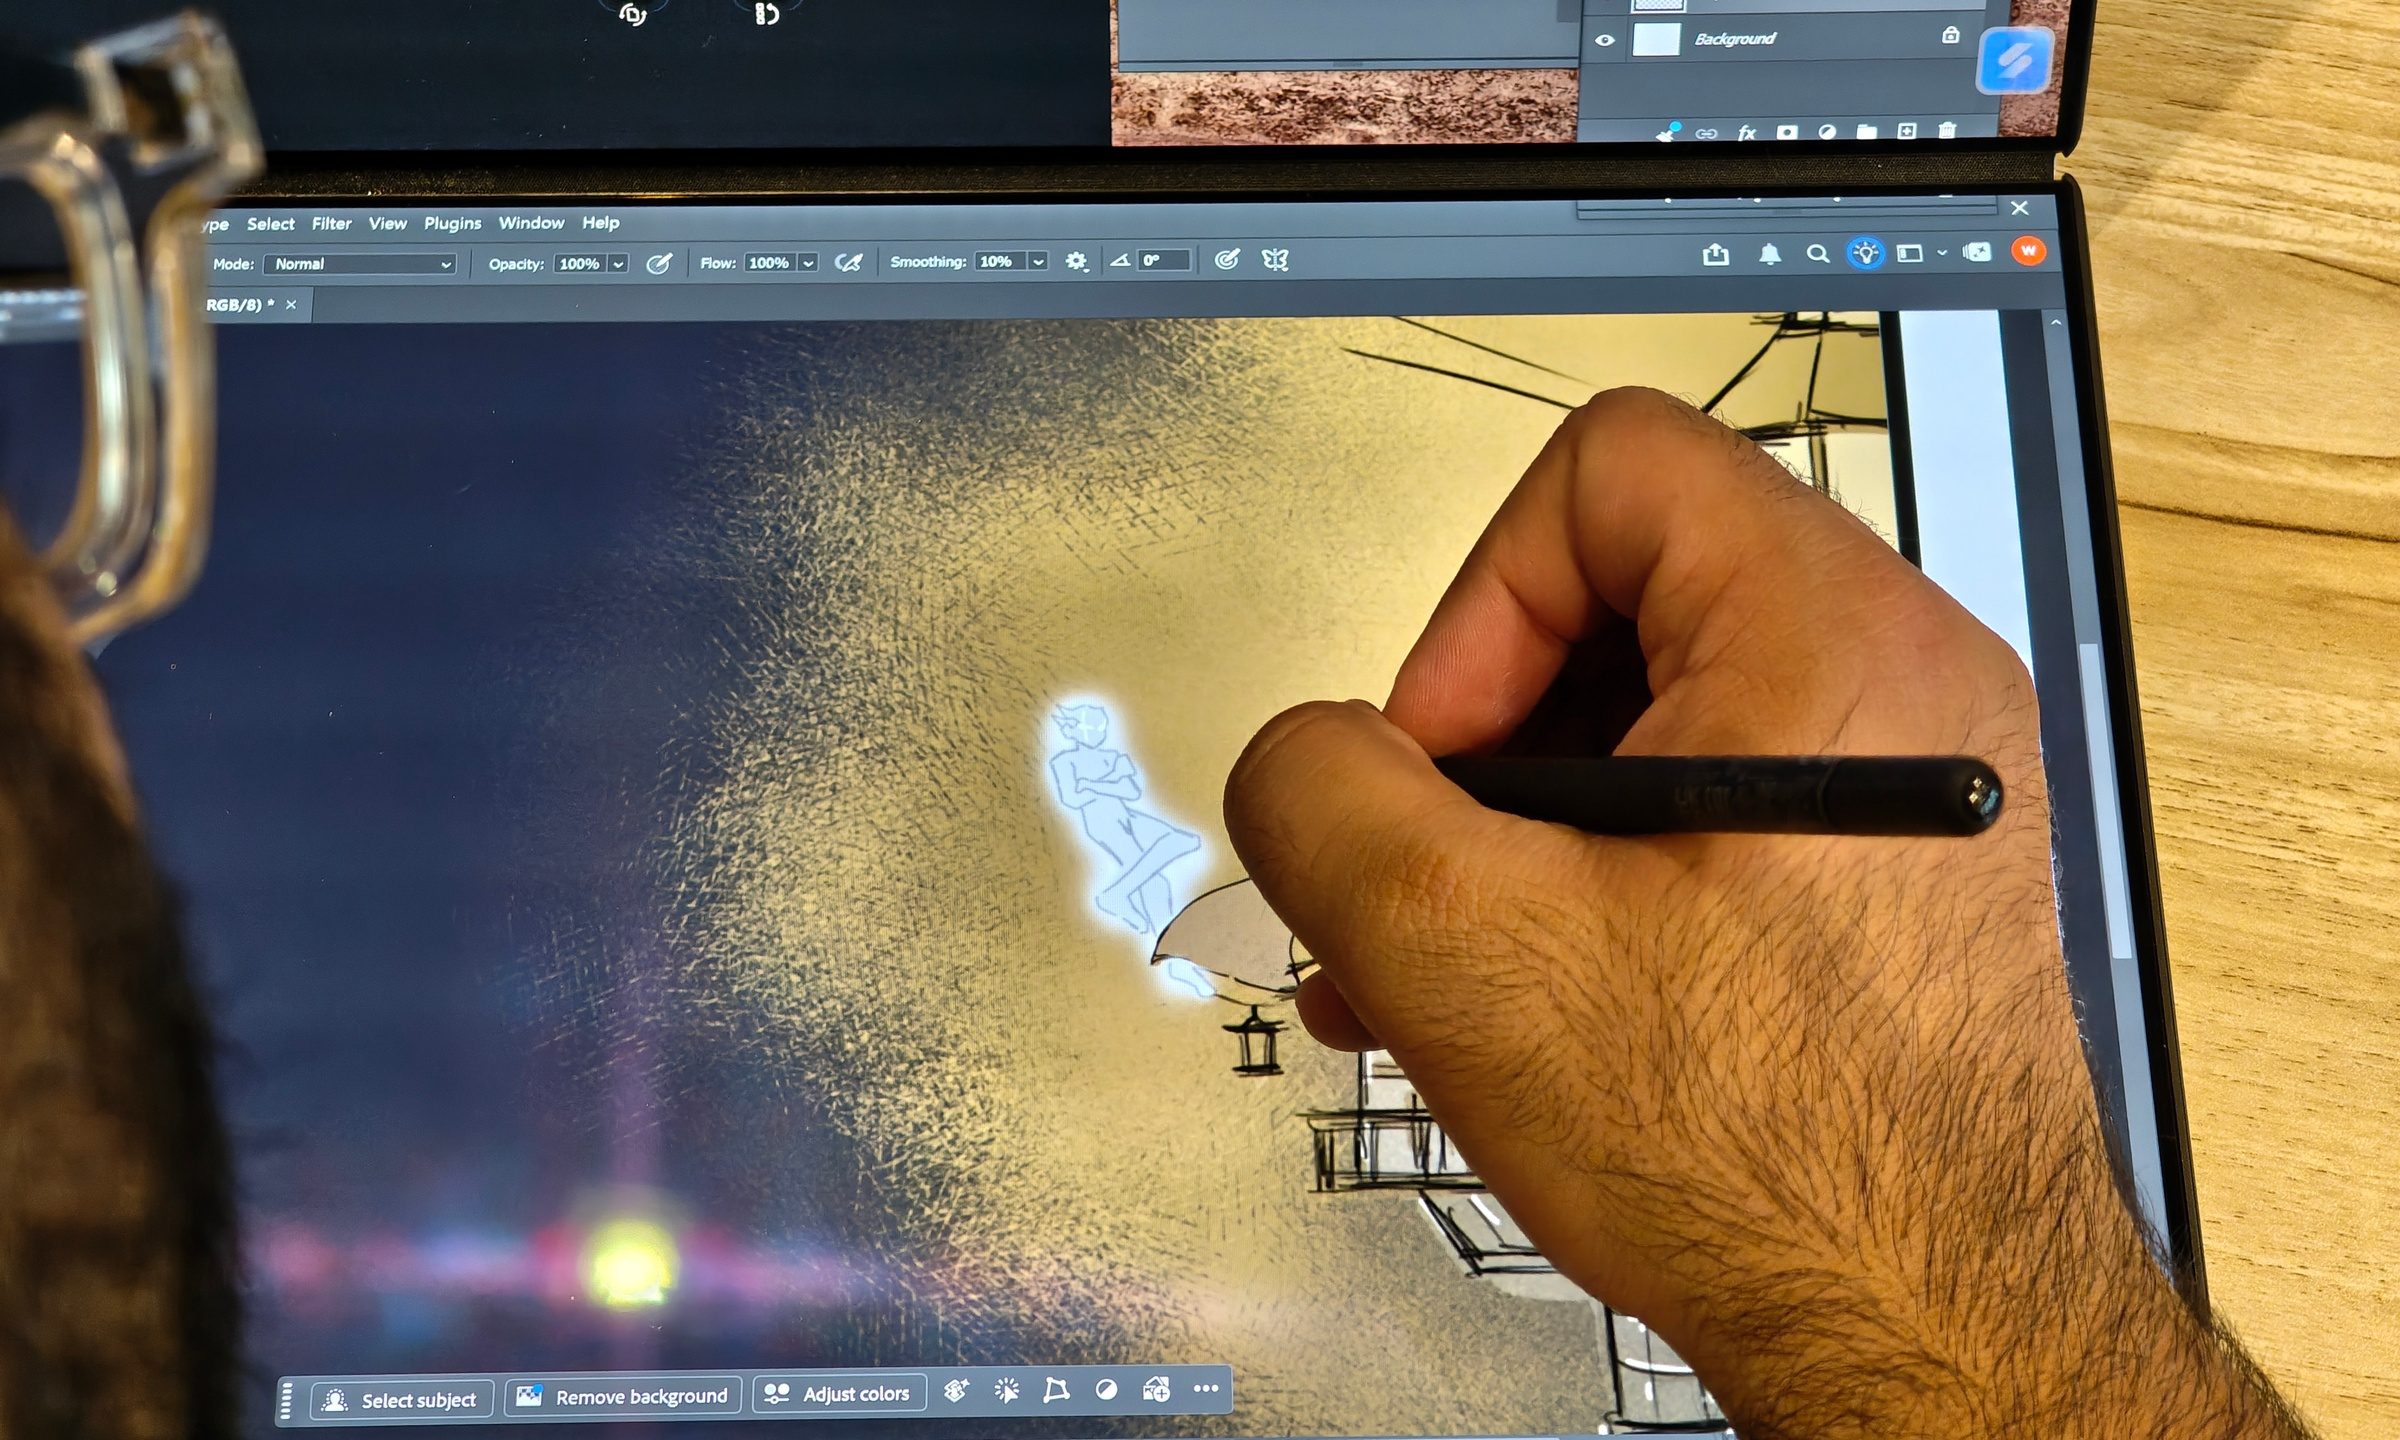Click the adjustment half-circle icon in contextual bar
This screenshot has width=2400, height=1440.
(1106, 1389)
